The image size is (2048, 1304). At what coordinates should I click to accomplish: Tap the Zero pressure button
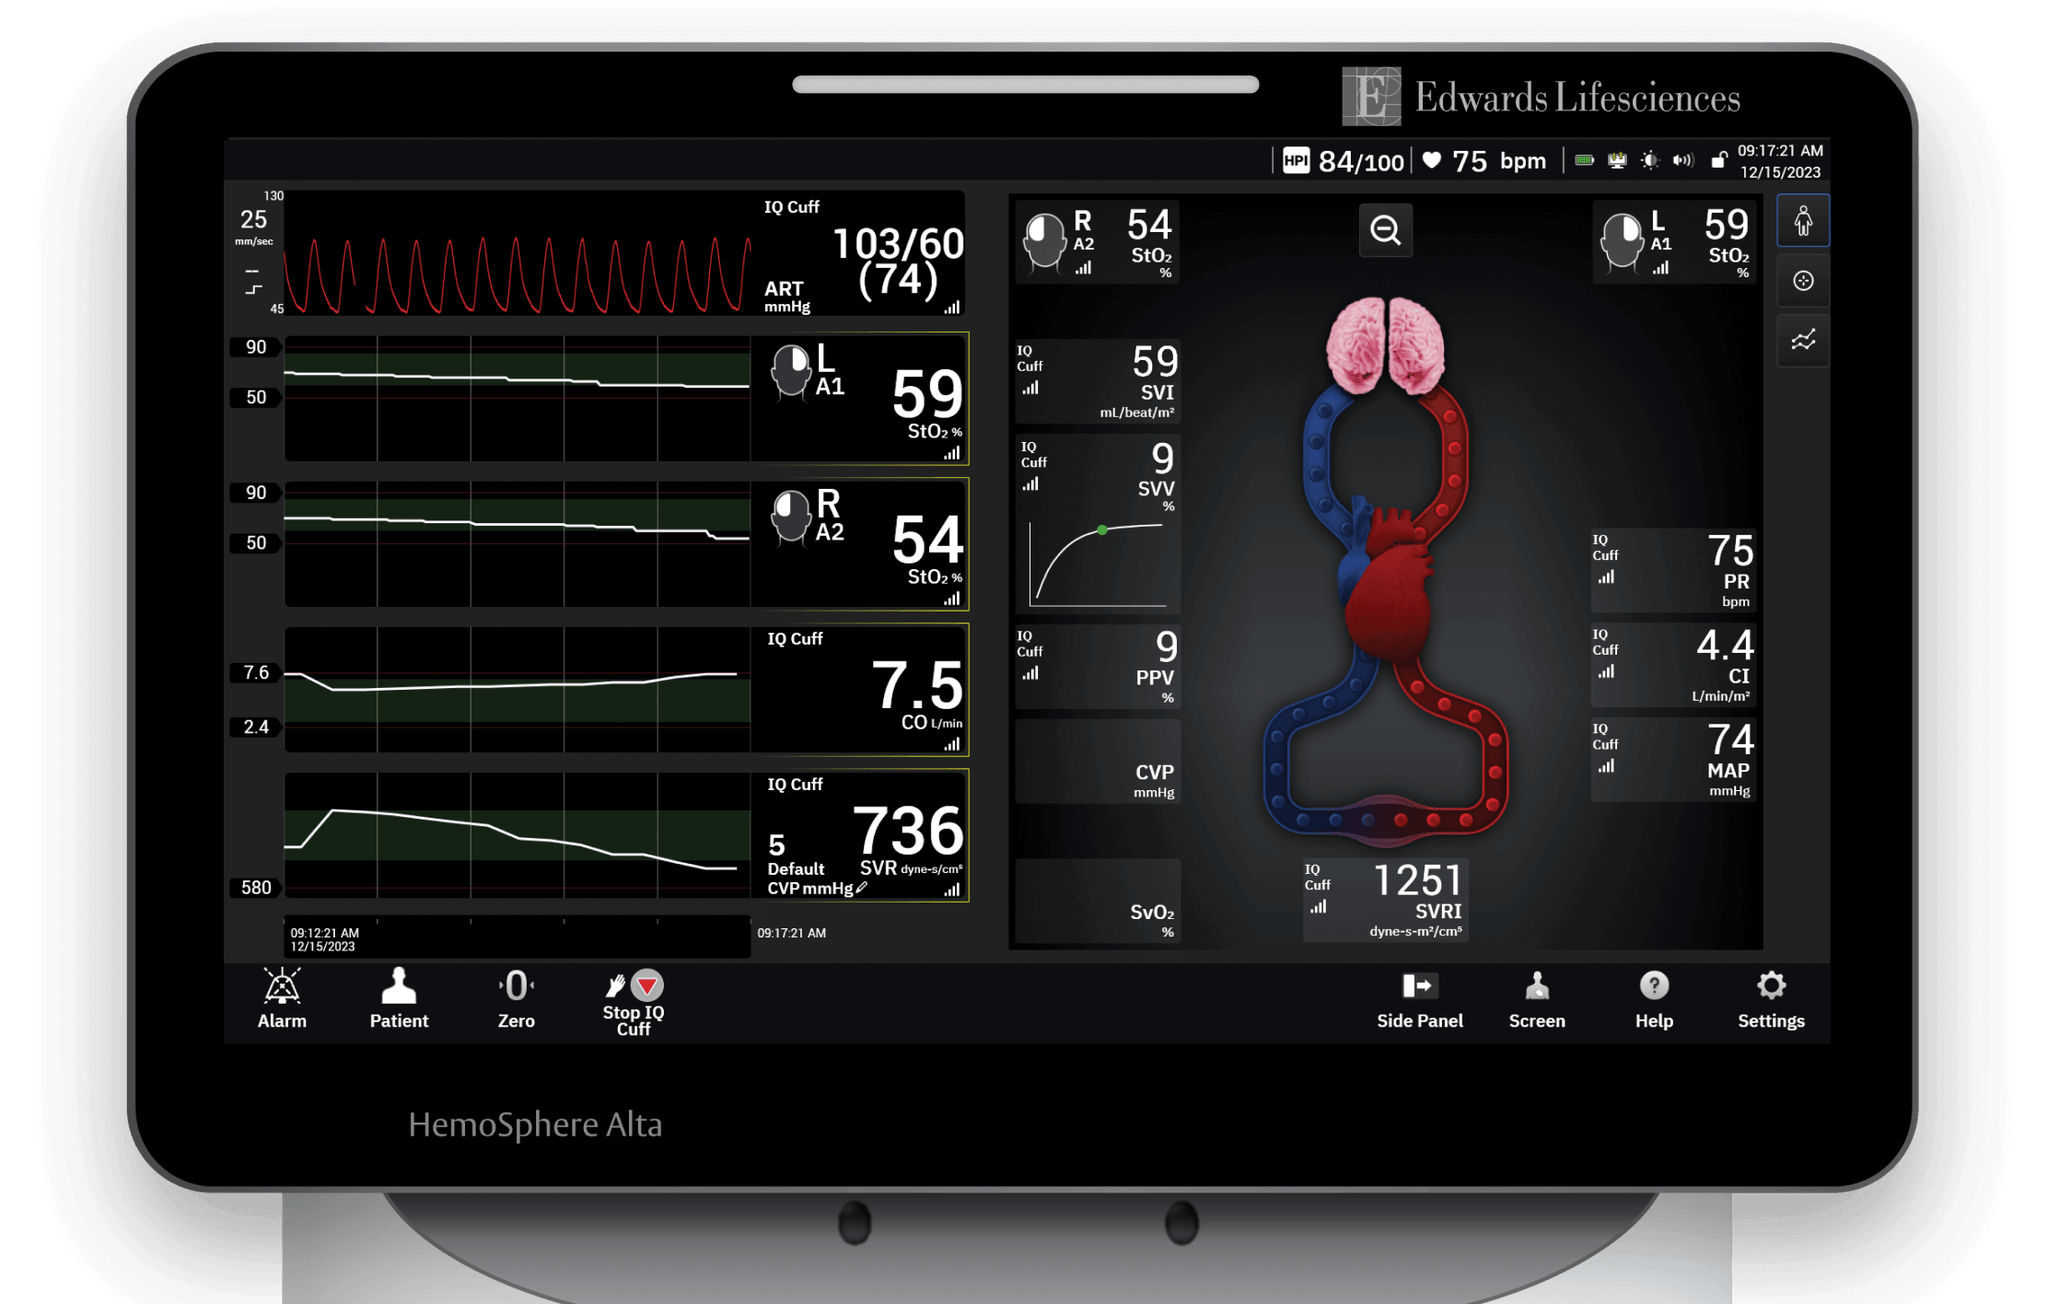(x=516, y=998)
